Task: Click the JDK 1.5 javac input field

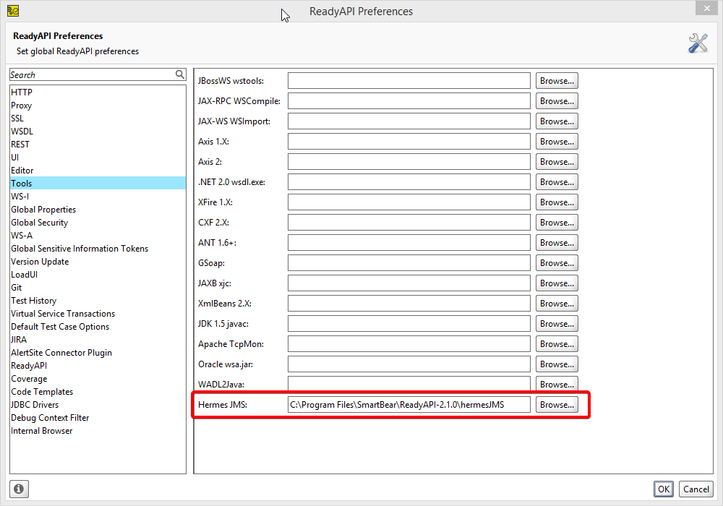Action: (x=409, y=324)
